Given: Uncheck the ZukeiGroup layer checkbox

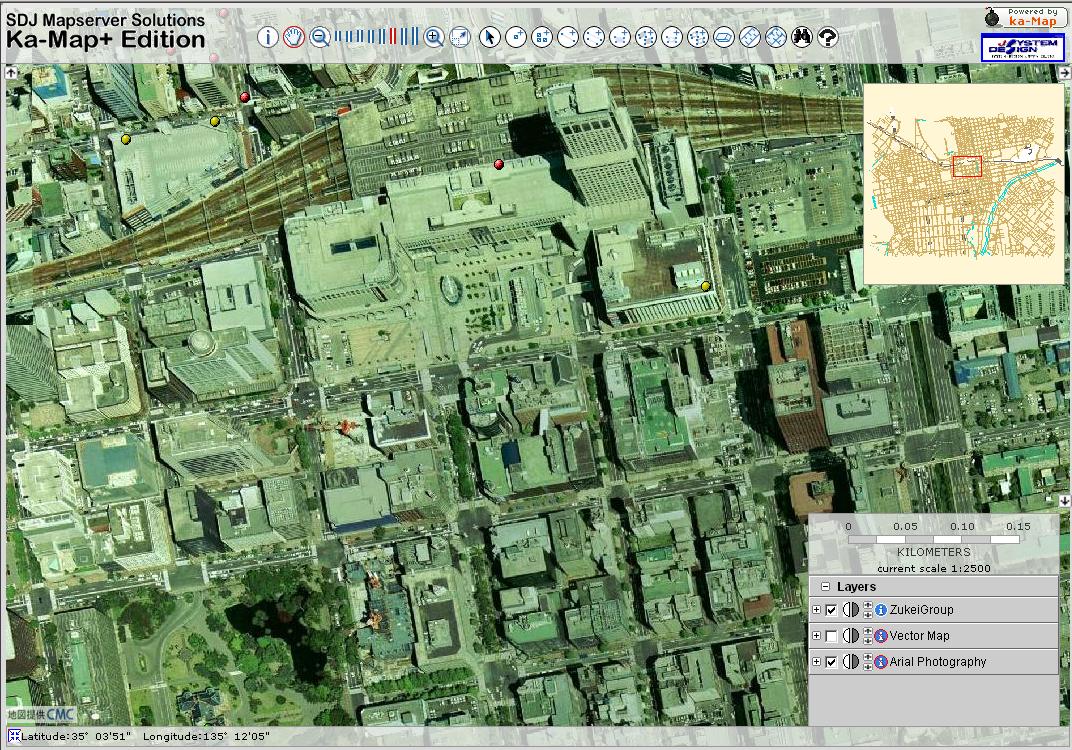Looking at the screenshot, I should pyautogui.click(x=831, y=610).
